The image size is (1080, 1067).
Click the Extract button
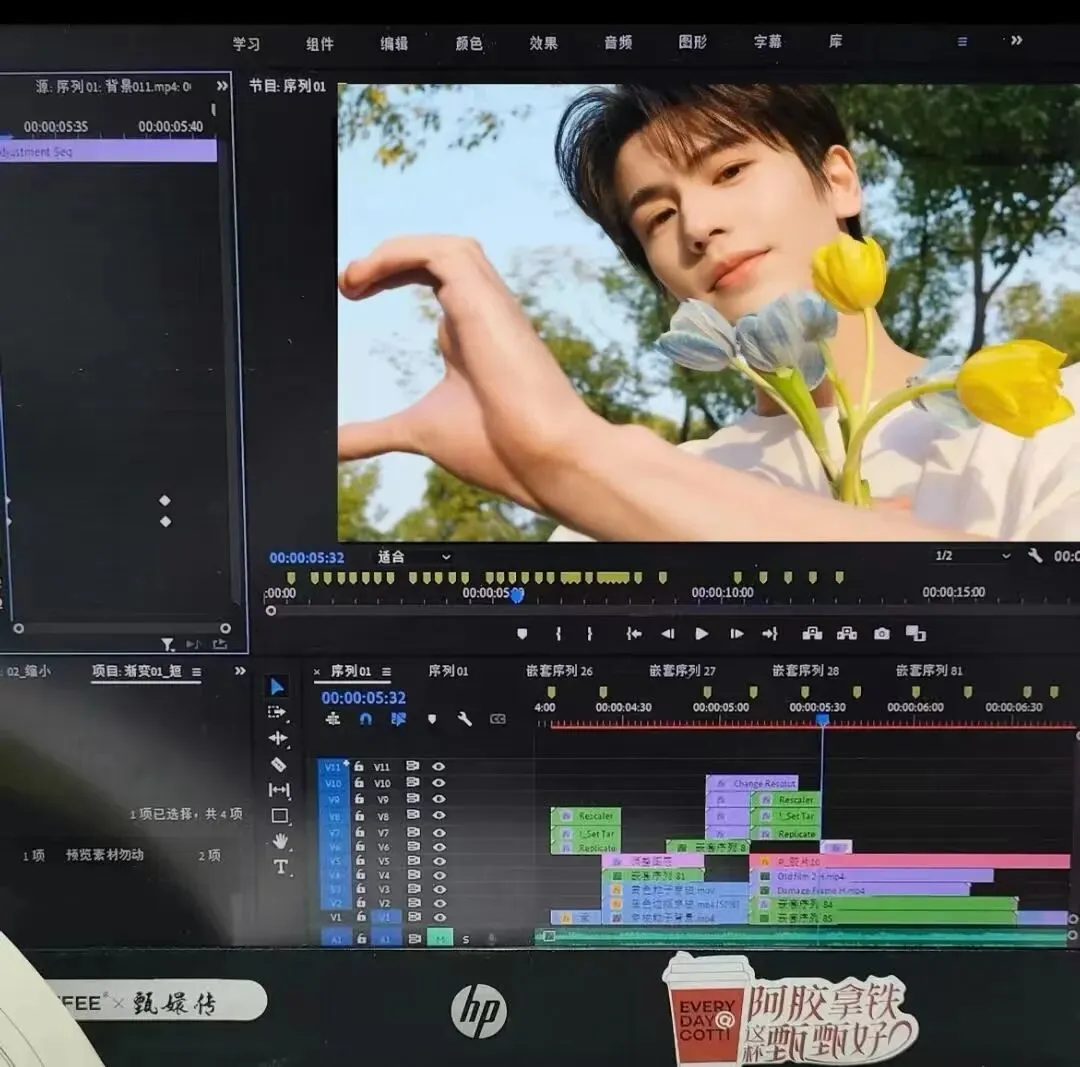point(847,634)
